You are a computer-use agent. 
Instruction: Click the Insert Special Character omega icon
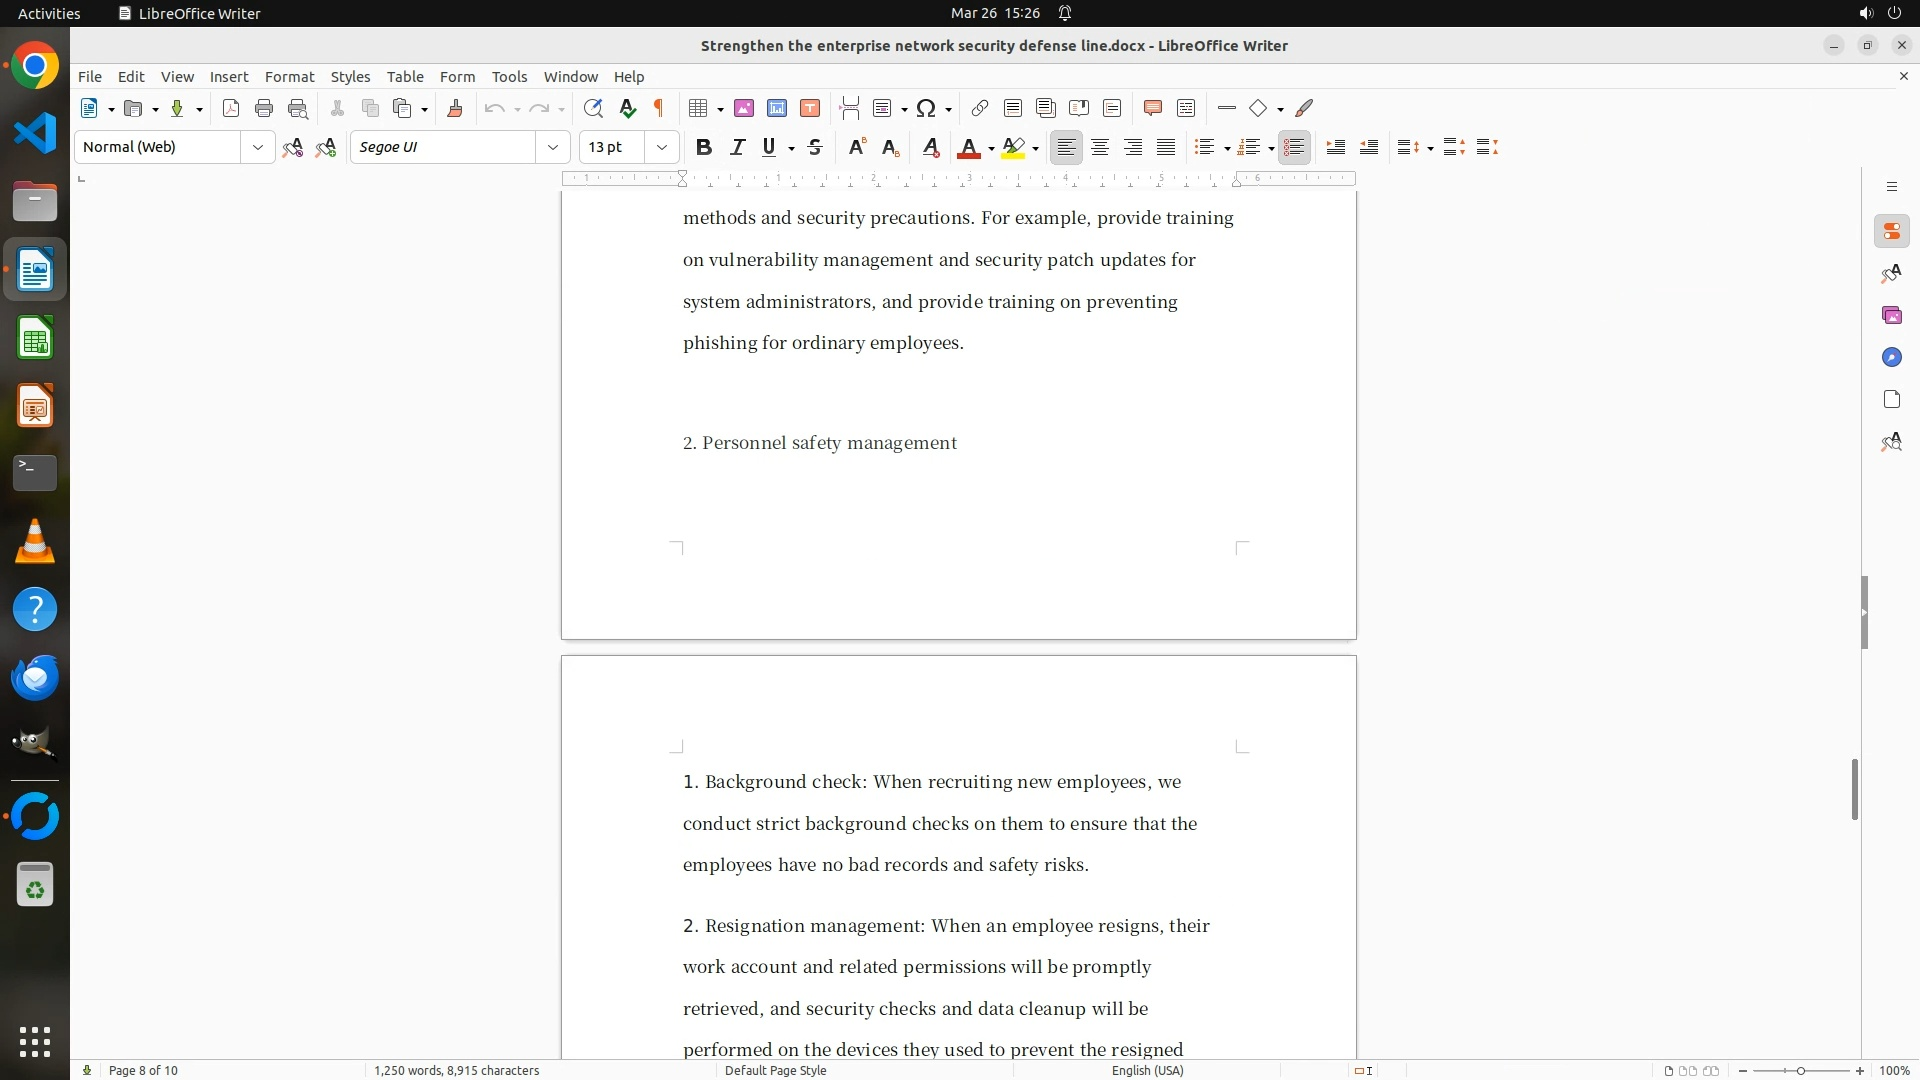pyautogui.click(x=926, y=109)
